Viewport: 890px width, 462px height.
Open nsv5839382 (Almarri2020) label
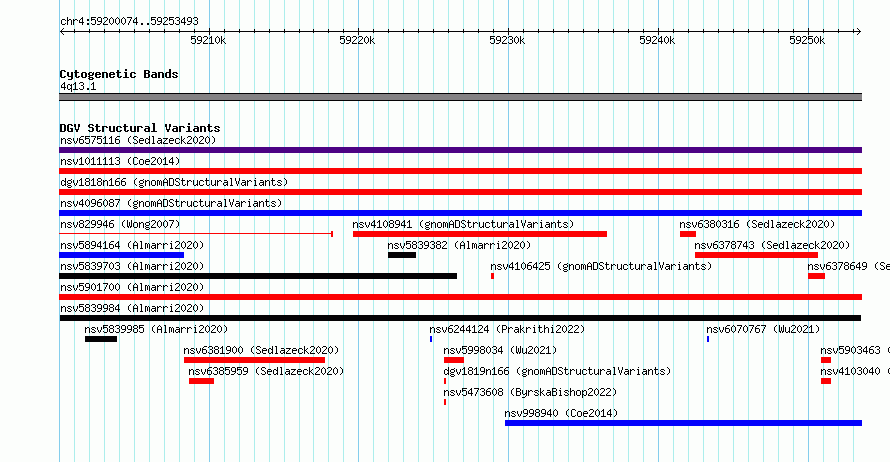pos(459,245)
